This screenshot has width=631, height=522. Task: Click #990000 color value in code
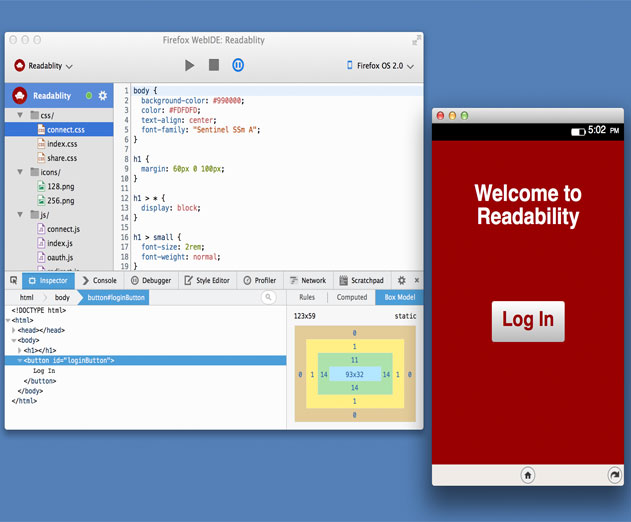click(x=227, y=101)
